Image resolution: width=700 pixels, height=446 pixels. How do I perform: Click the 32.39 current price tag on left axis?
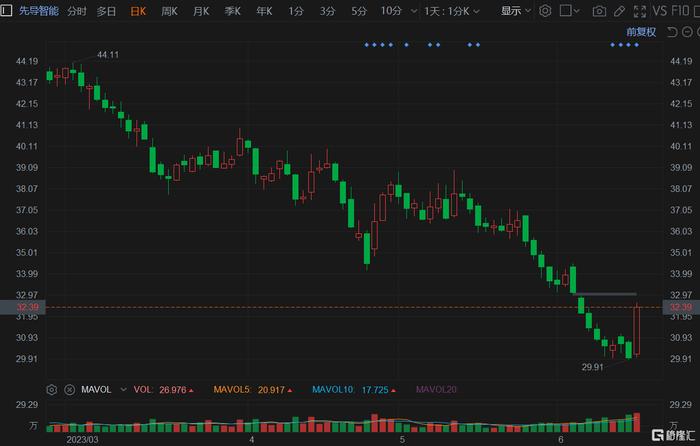pyautogui.click(x=22, y=307)
